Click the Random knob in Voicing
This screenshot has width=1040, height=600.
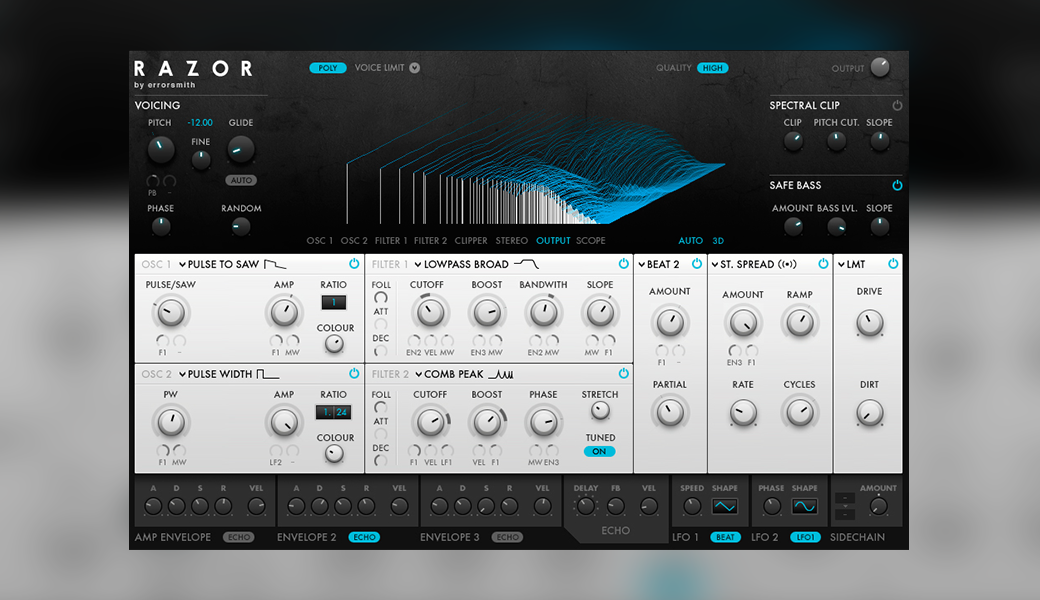point(241,227)
